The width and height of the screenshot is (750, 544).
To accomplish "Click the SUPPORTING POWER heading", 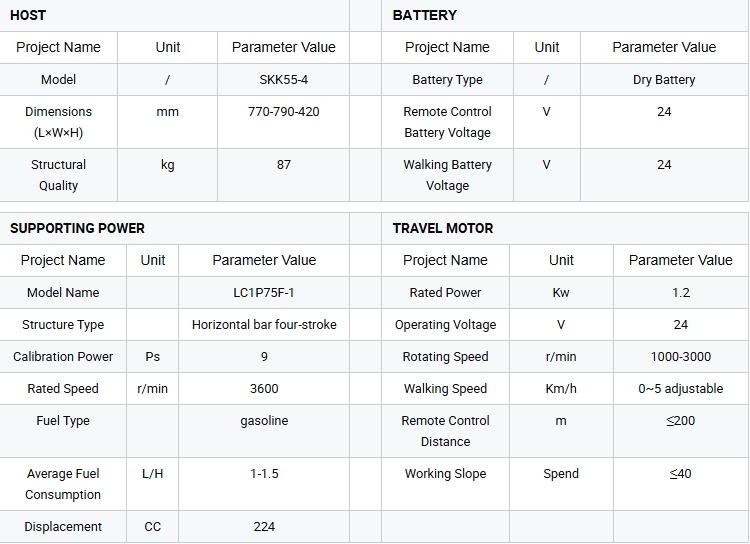I will 77,228.
